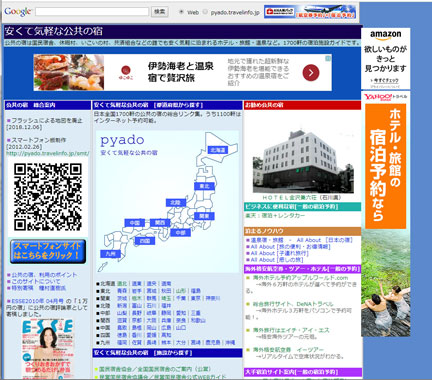
Task: Select 東北 region label on the map
Action: tap(204, 186)
